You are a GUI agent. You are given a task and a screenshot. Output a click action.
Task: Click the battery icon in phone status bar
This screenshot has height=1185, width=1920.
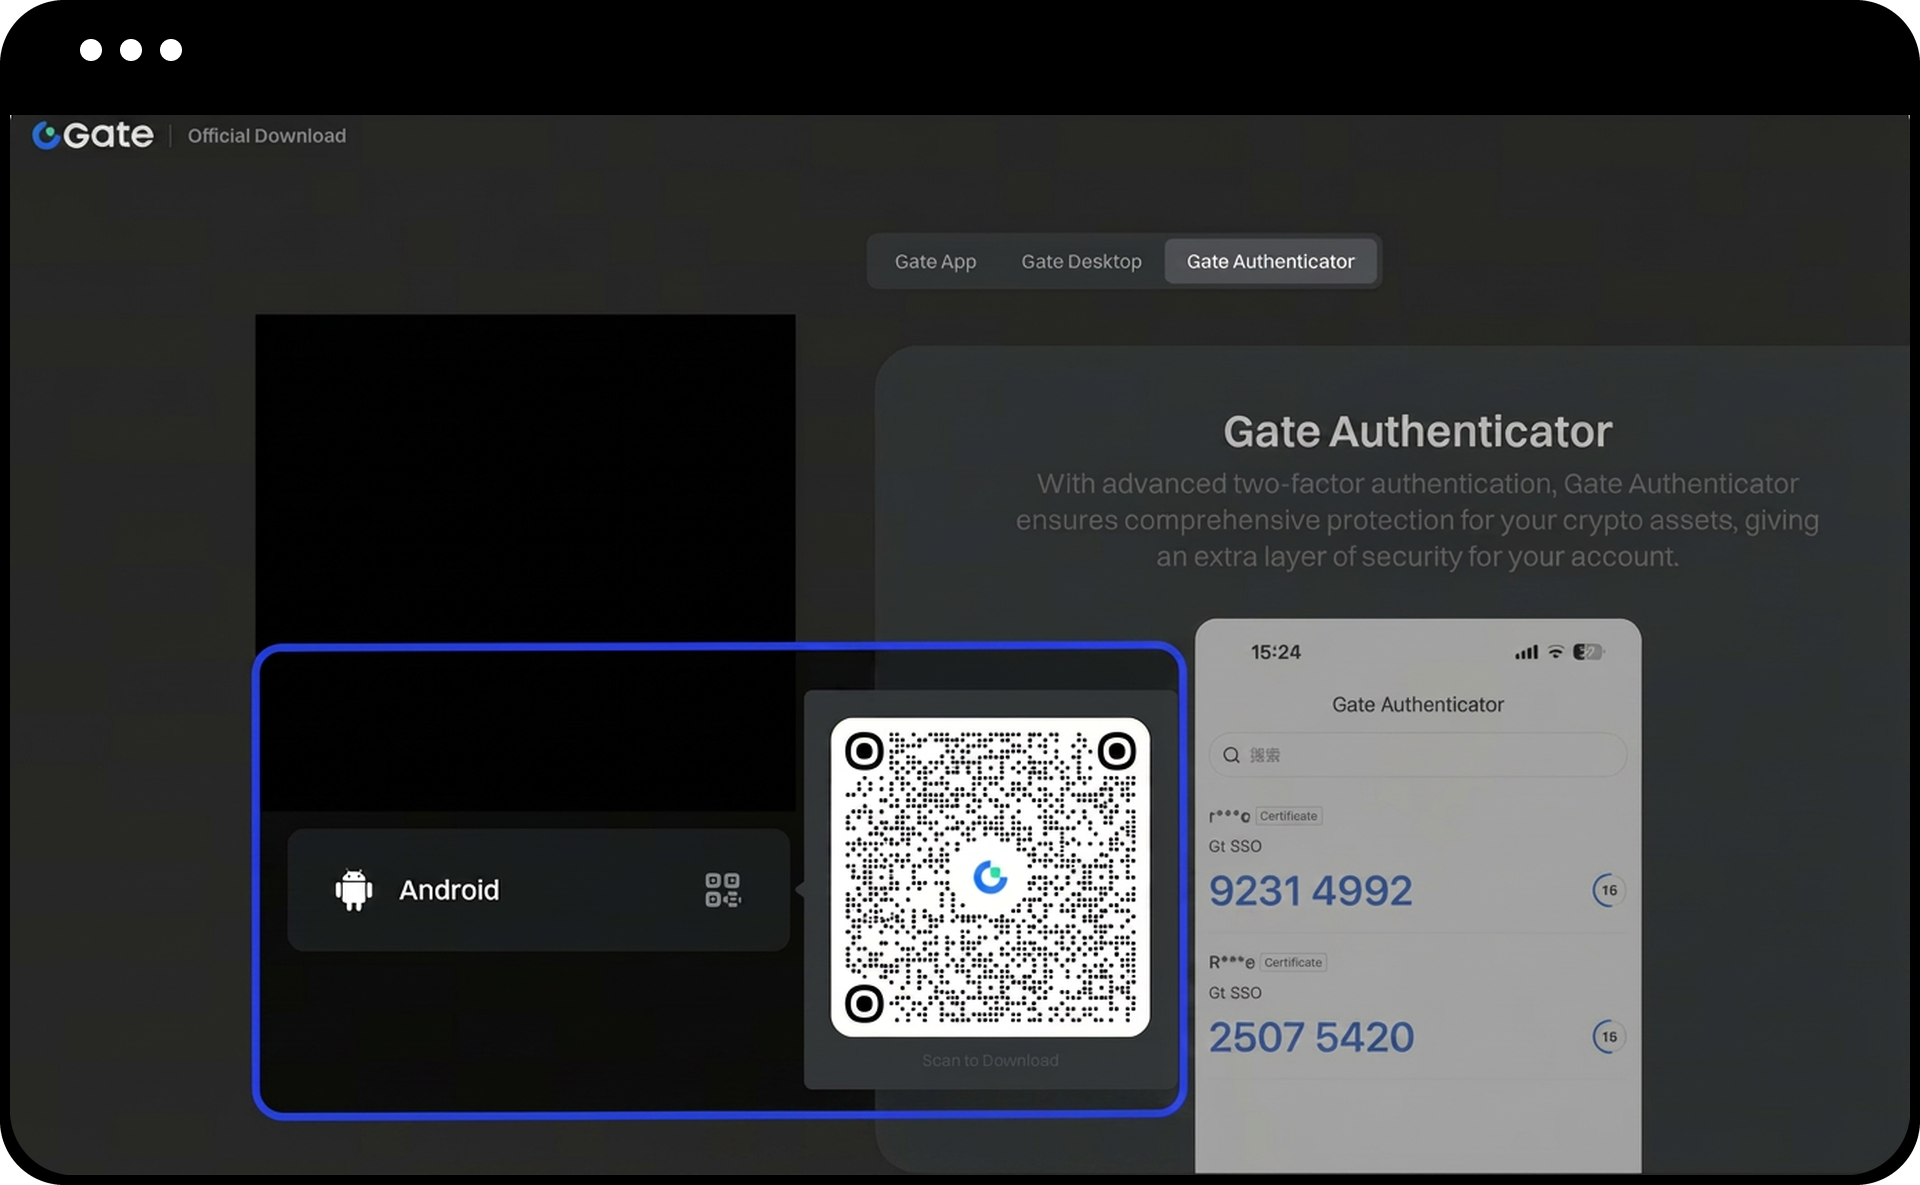tap(1587, 652)
